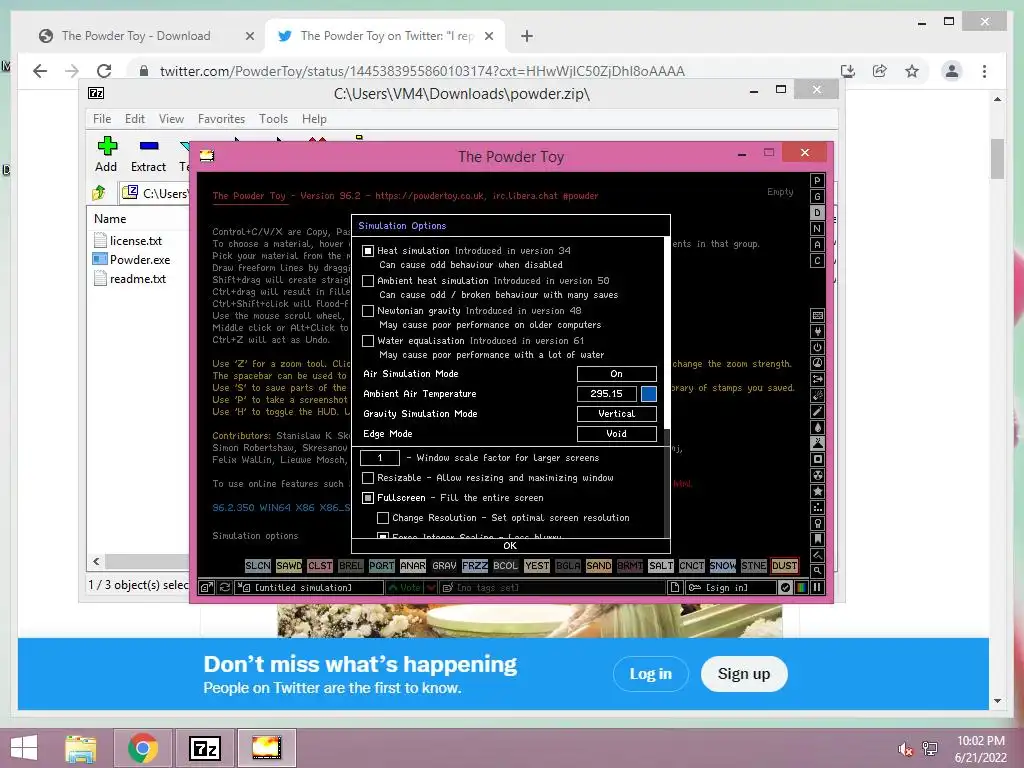Viewport: 1024px width, 768px height.
Task: Select the A quick option in Powder Toy
Action: click(x=817, y=245)
